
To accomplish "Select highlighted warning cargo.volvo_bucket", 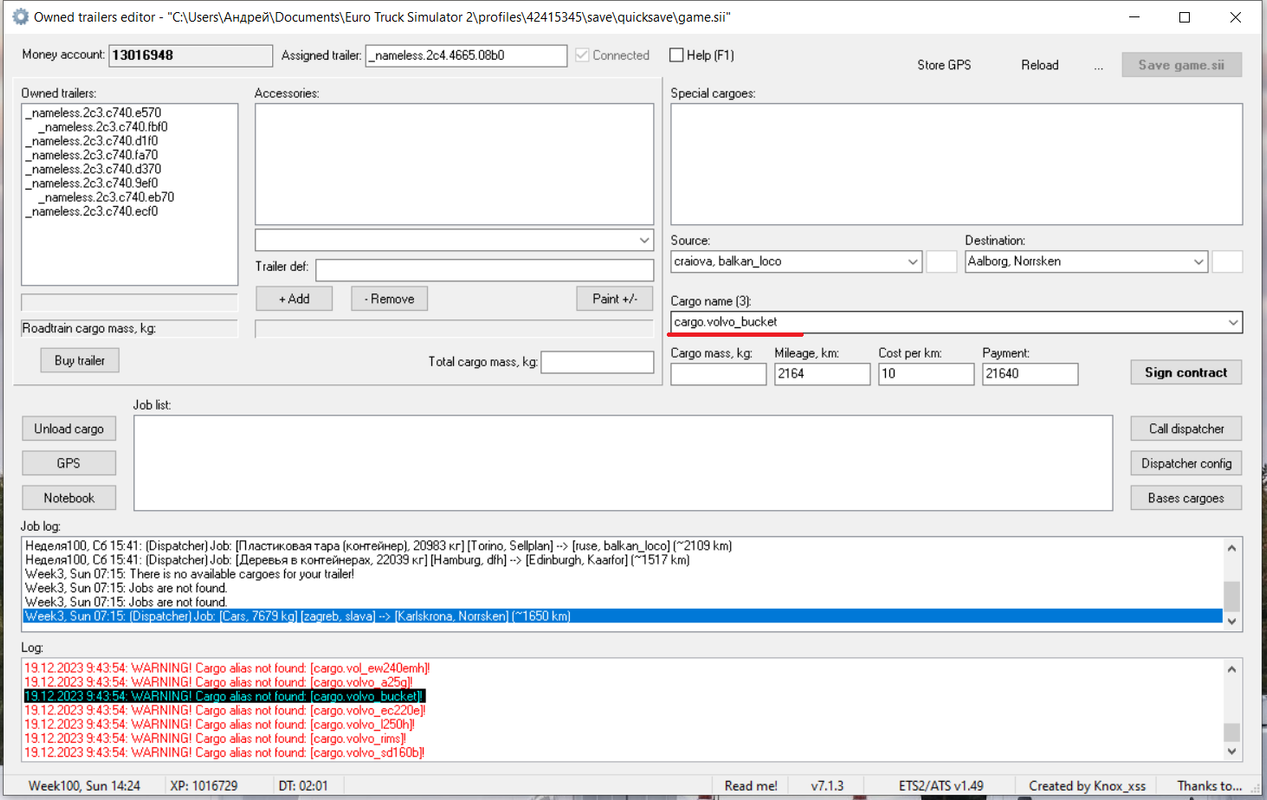I will (x=225, y=696).
